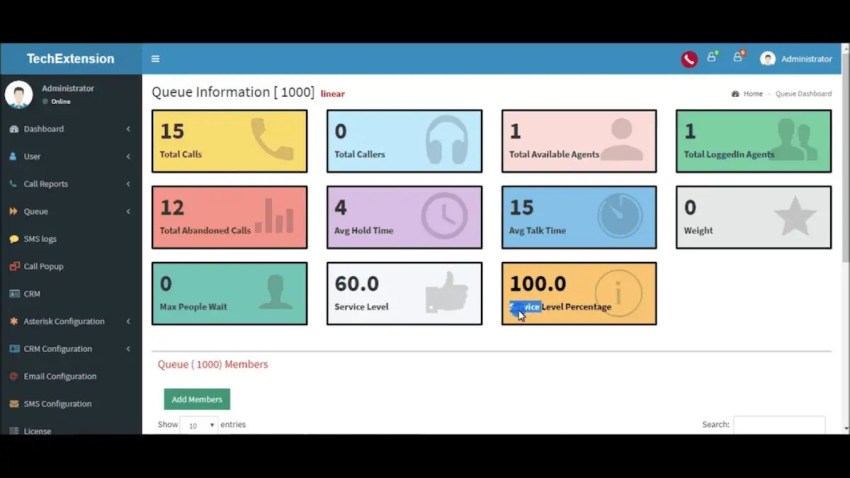The height and width of the screenshot is (478, 850).
Task: Open SMS logs from the sidebar
Action: click(x=70, y=239)
